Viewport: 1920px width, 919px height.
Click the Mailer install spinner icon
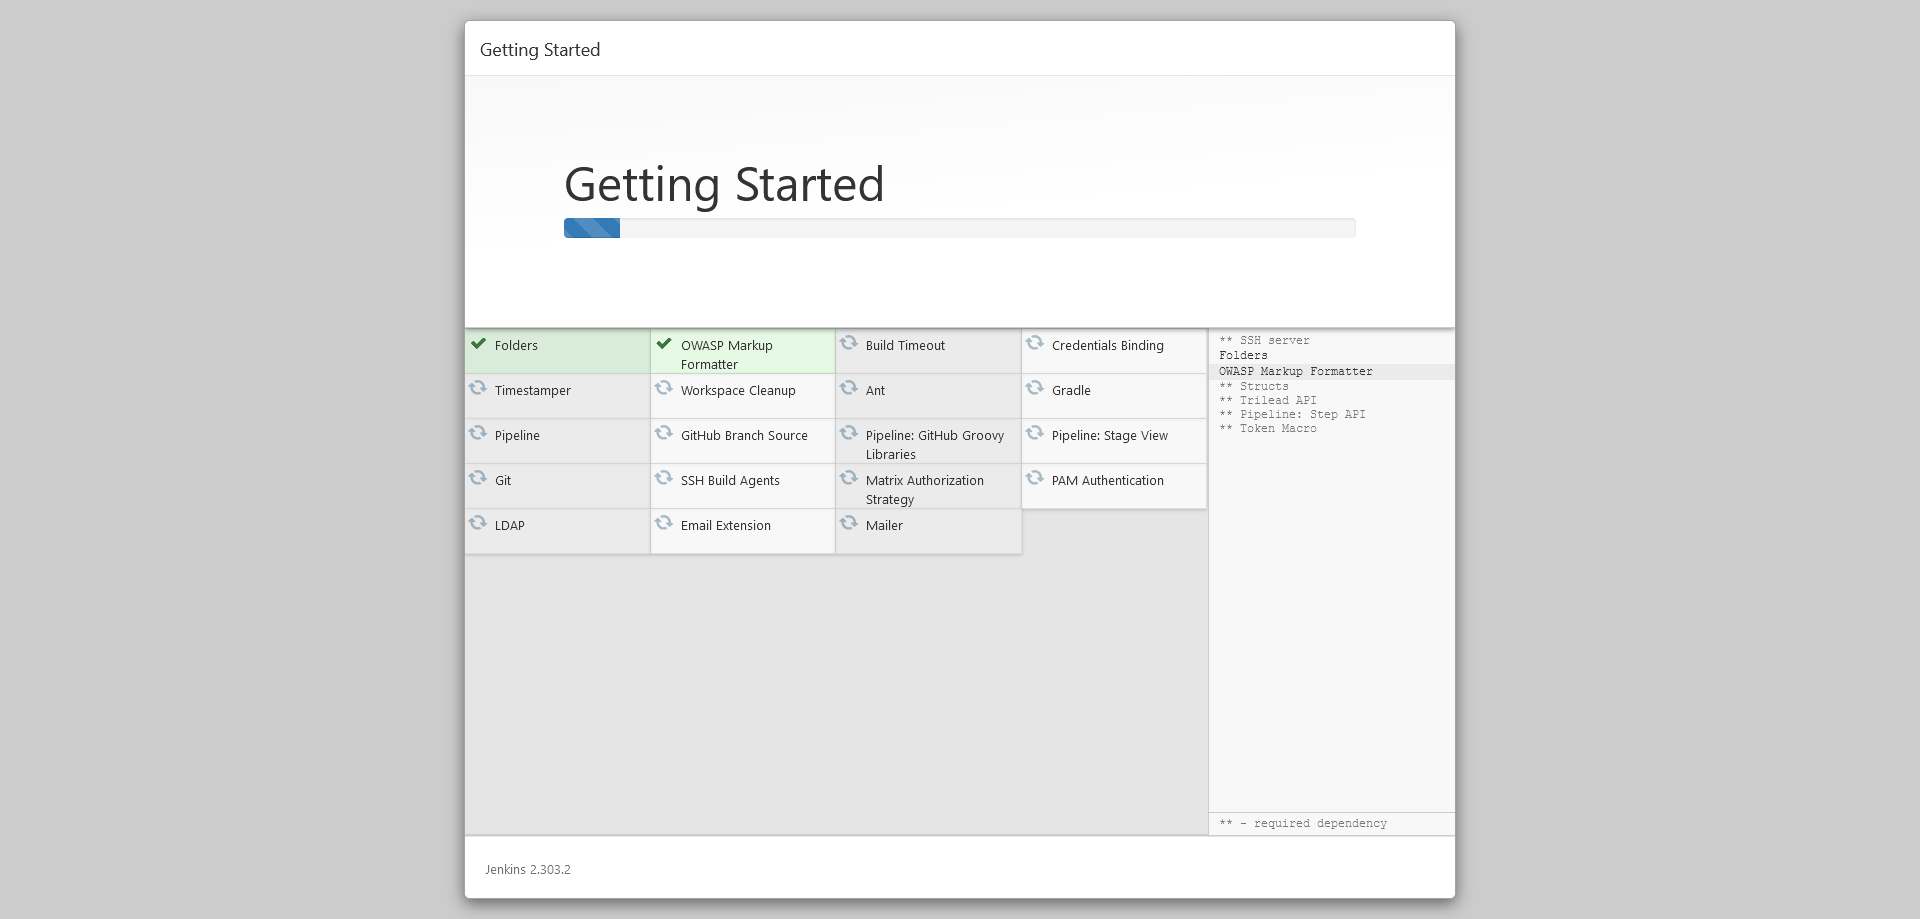[x=849, y=523]
